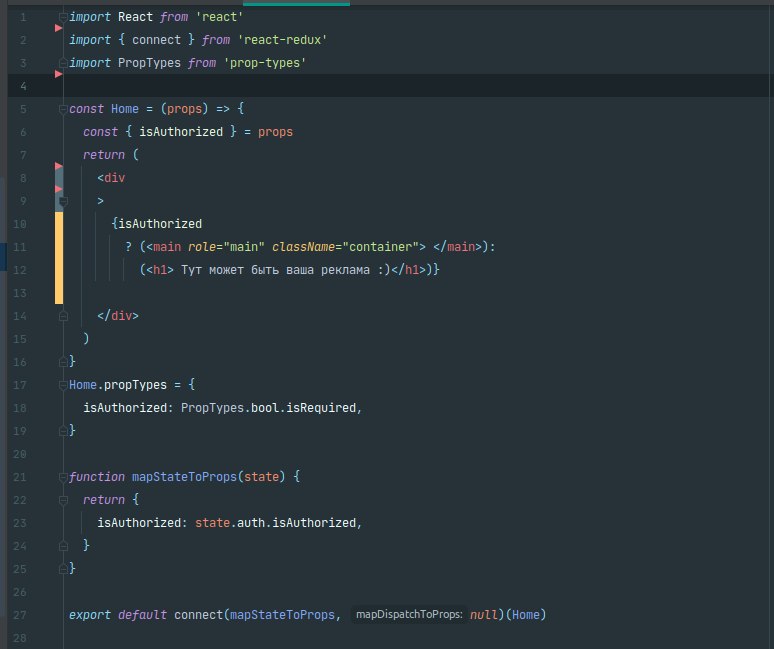Click the 'return' keyword on line 7
Viewport: 774px width, 649px height.
pyautogui.click(x=104, y=155)
